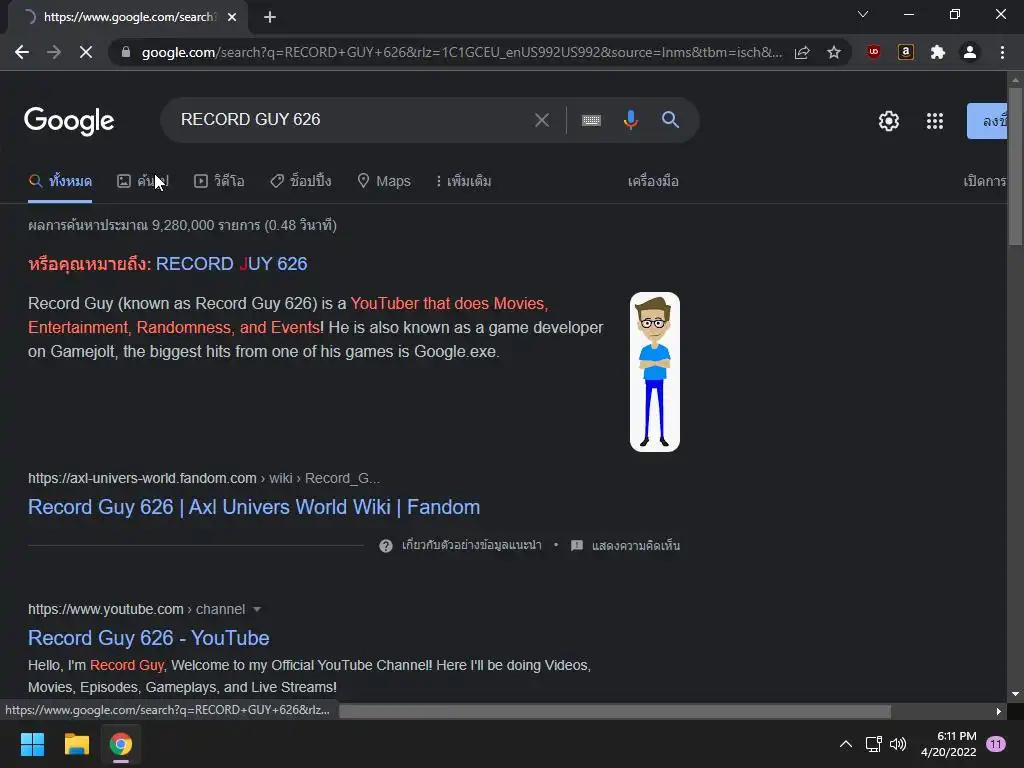
Task: Expand the youtube.com result options arrow
Action: (x=257, y=609)
